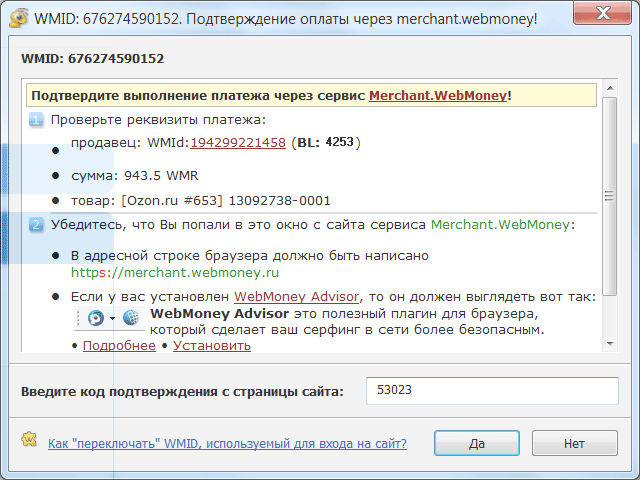640x480 pixels.
Task: Focus the confirmation code field with 53023
Action: coord(492,391)
